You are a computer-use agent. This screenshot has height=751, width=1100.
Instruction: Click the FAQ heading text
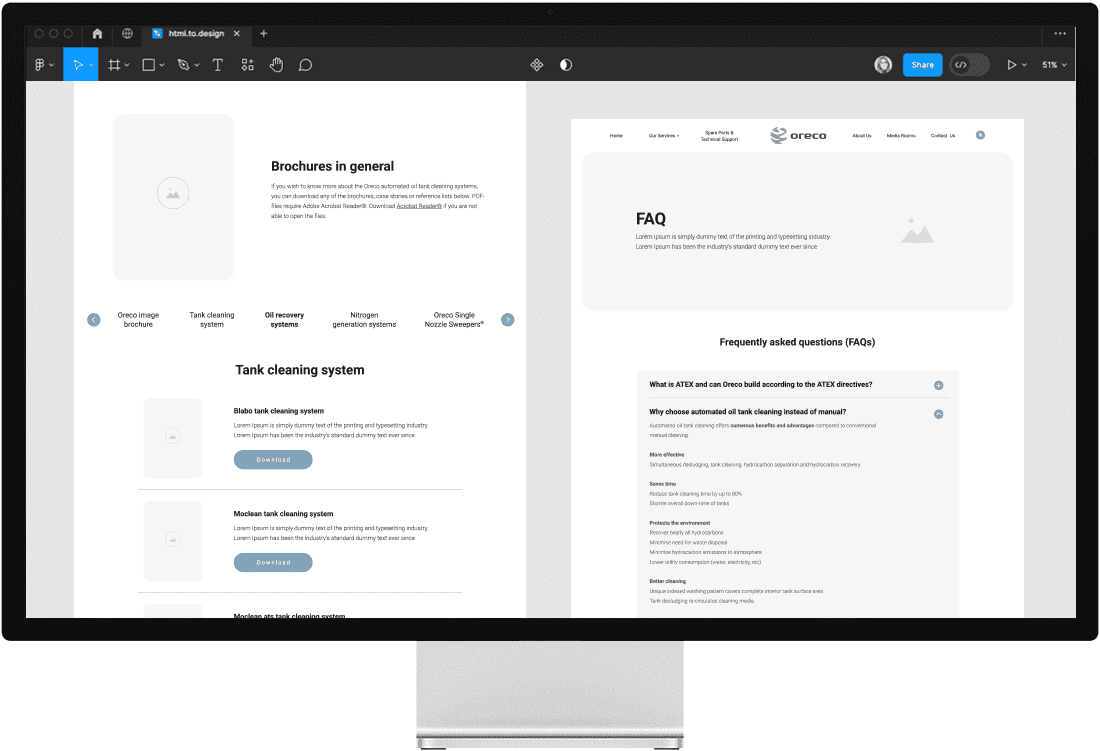point(650,219)
